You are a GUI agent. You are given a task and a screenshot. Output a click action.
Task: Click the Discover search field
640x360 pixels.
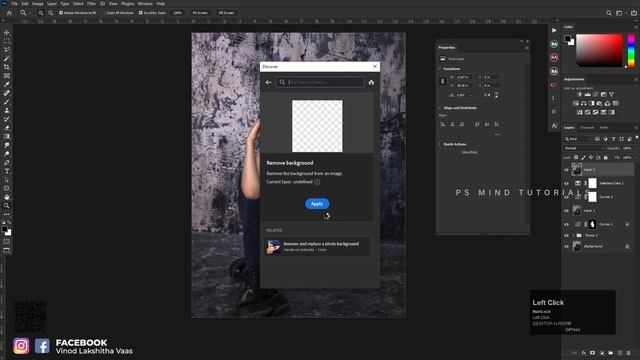tap(320, 82)
